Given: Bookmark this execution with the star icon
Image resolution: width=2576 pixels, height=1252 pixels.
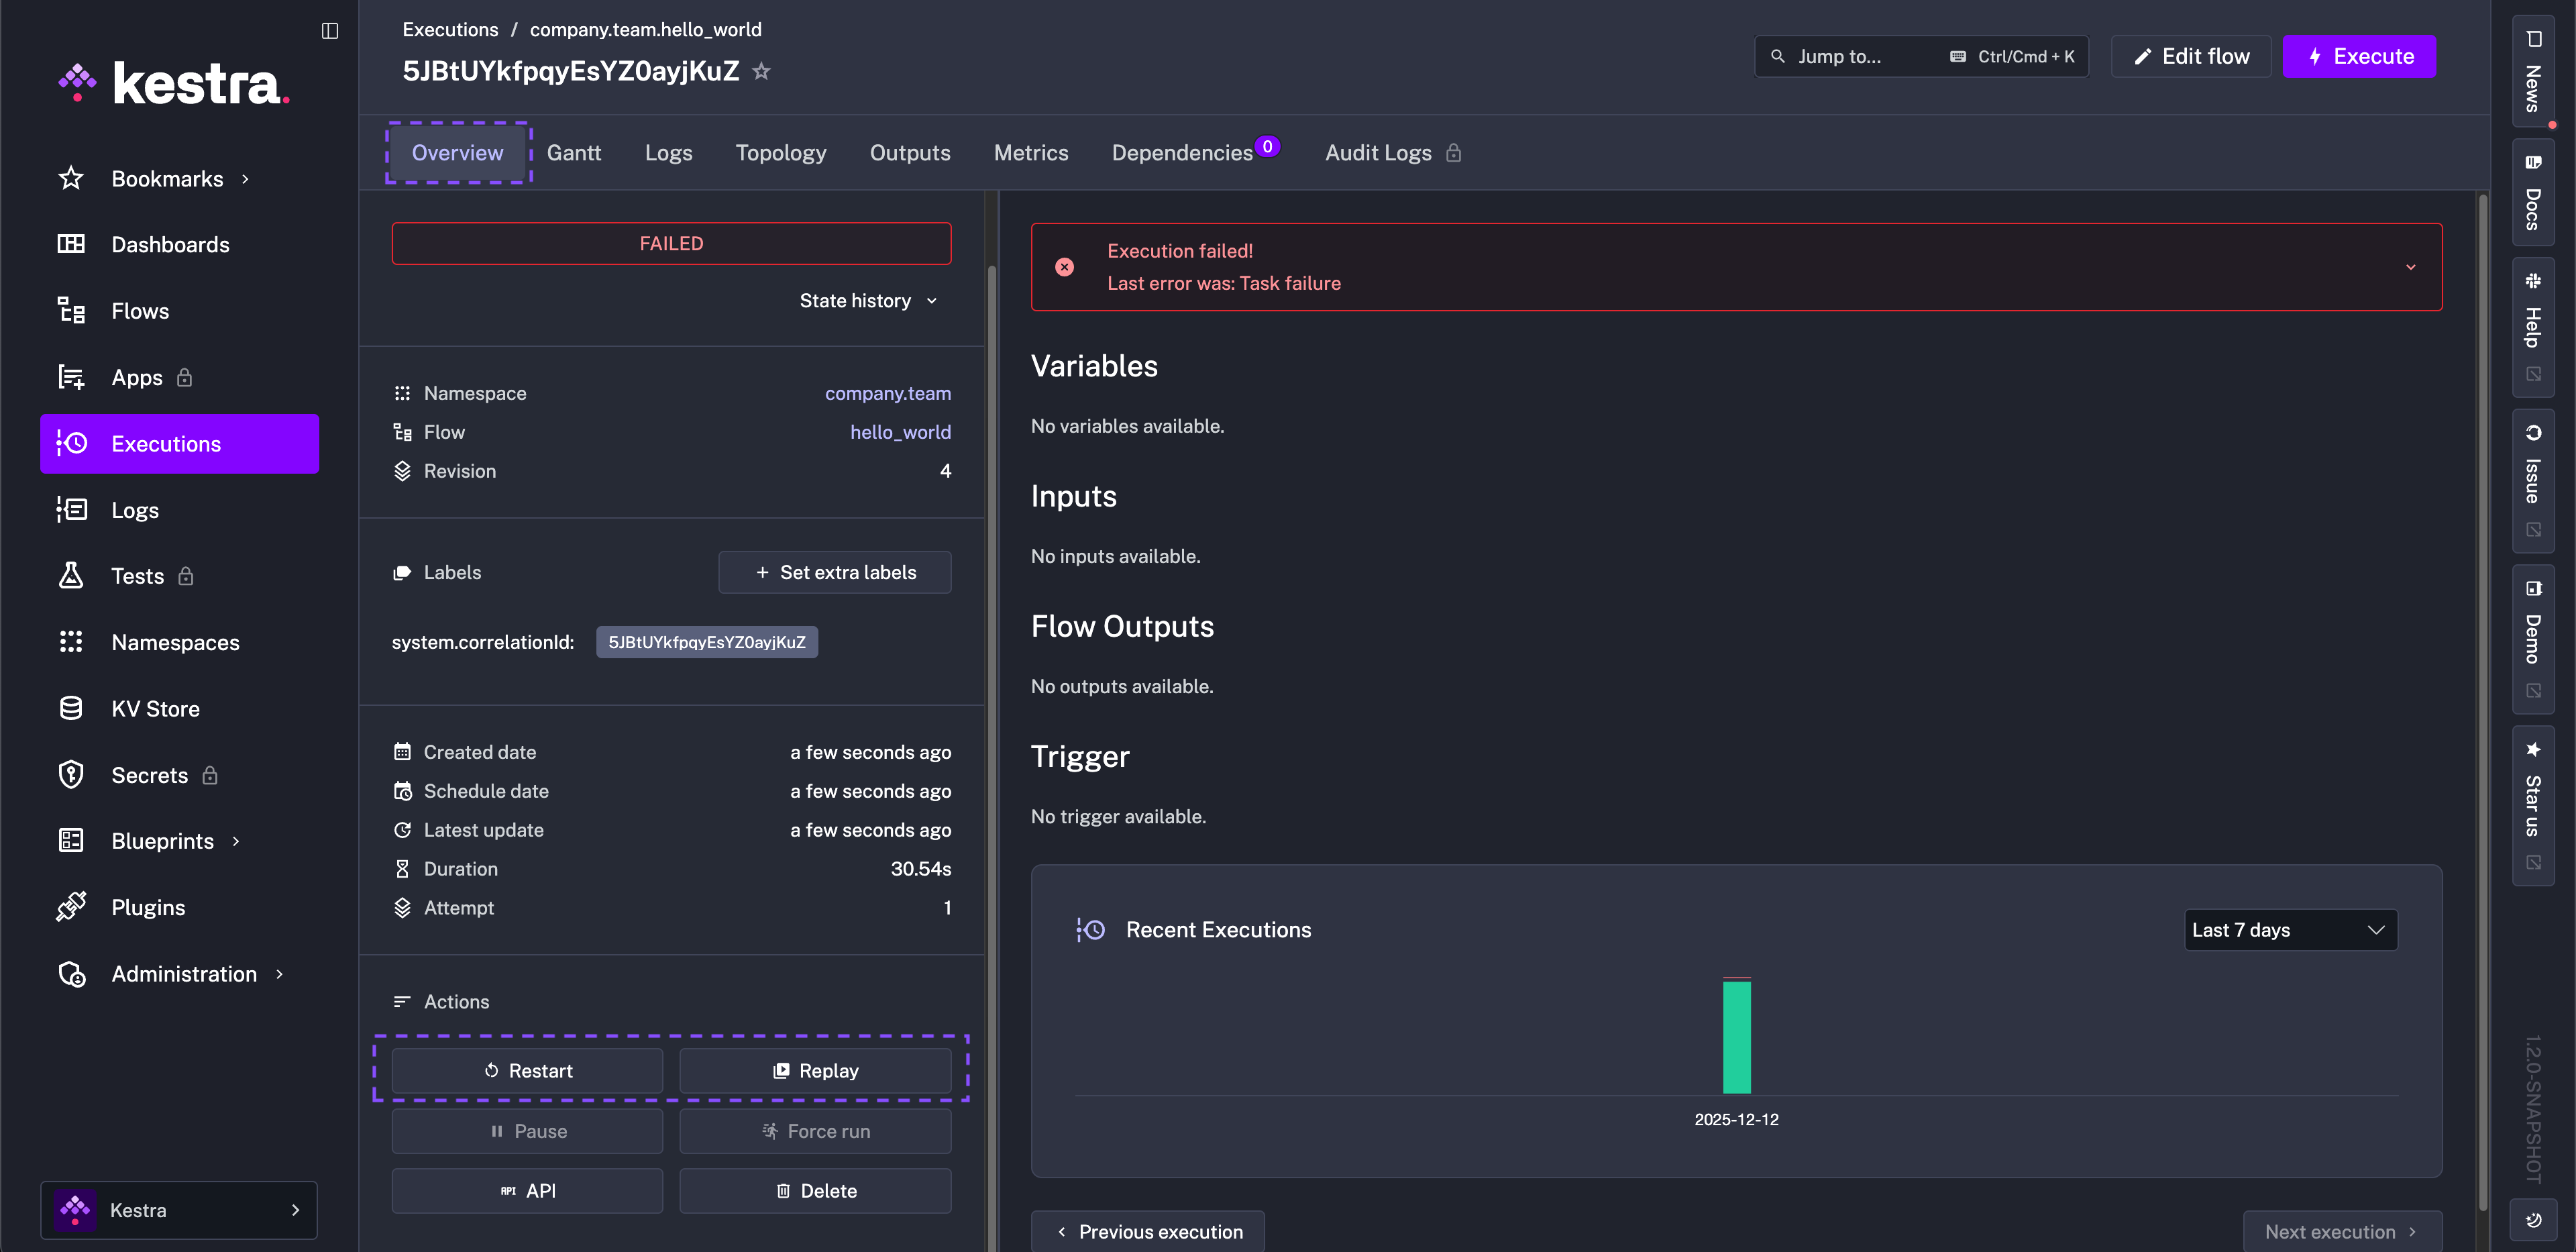Looking at the screenshot, I should (761, 71).
